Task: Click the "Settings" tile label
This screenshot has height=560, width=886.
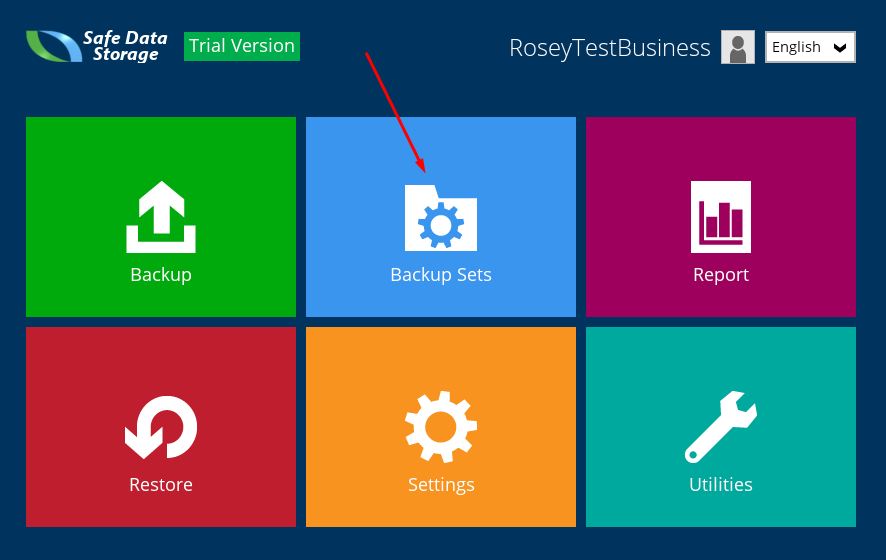Action: (441, 485)
